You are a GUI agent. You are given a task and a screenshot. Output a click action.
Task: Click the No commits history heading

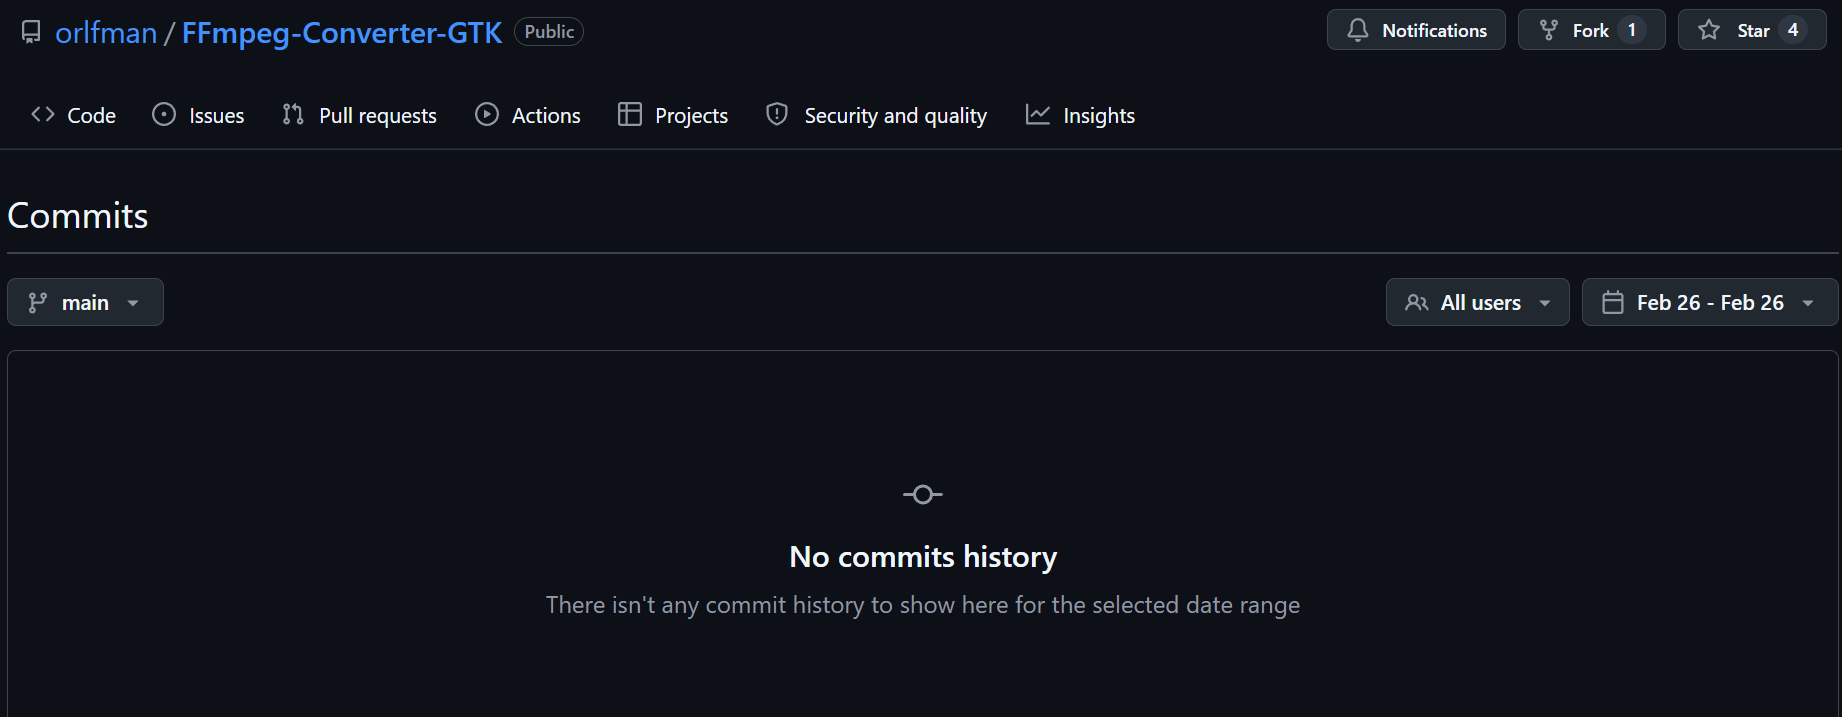point(923,556)
